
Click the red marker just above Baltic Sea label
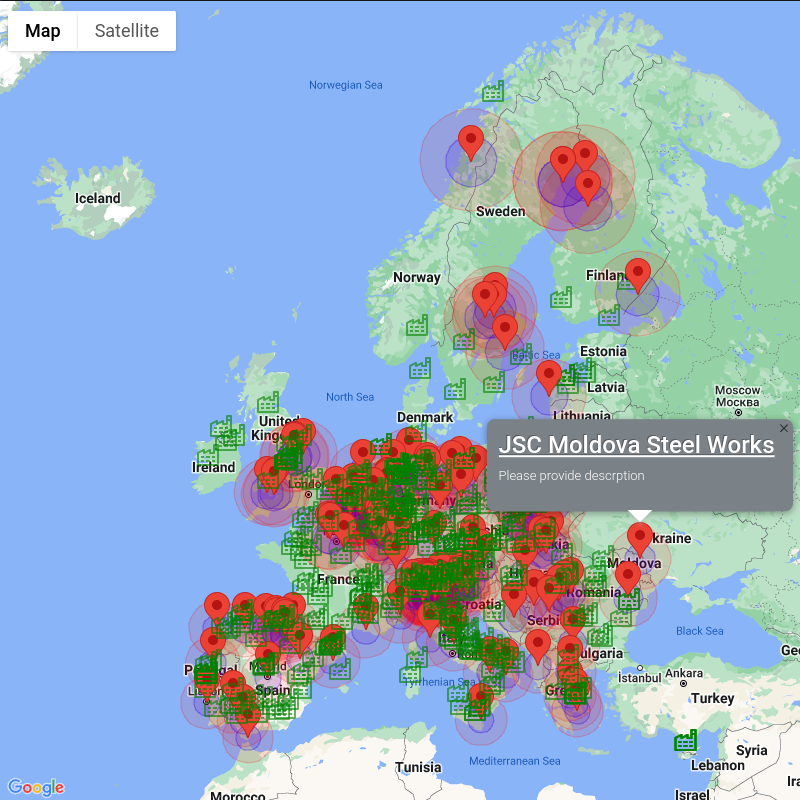(x=505, y=332)
